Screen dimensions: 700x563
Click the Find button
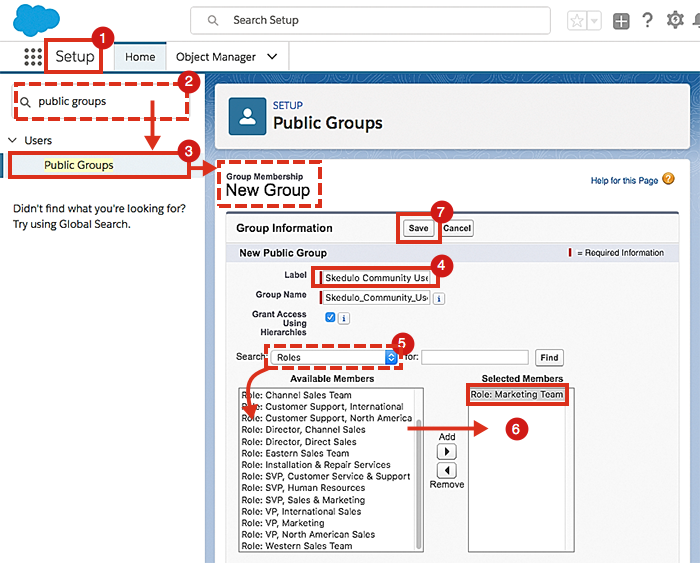point(549,357)
